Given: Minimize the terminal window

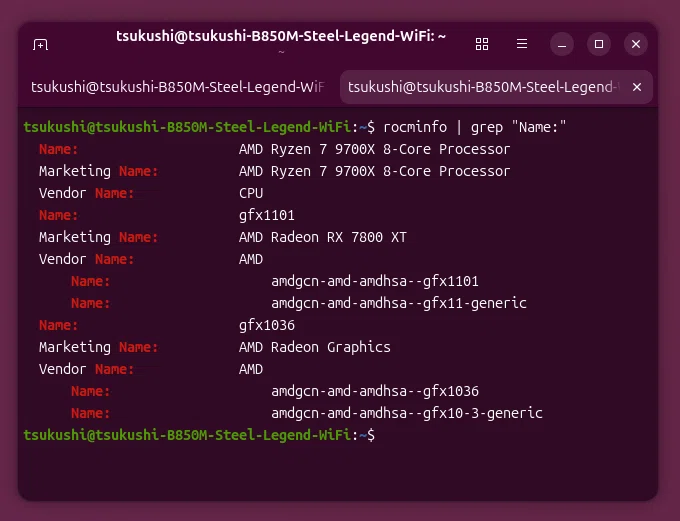Looking at the screenshot, I should (562, 44).
